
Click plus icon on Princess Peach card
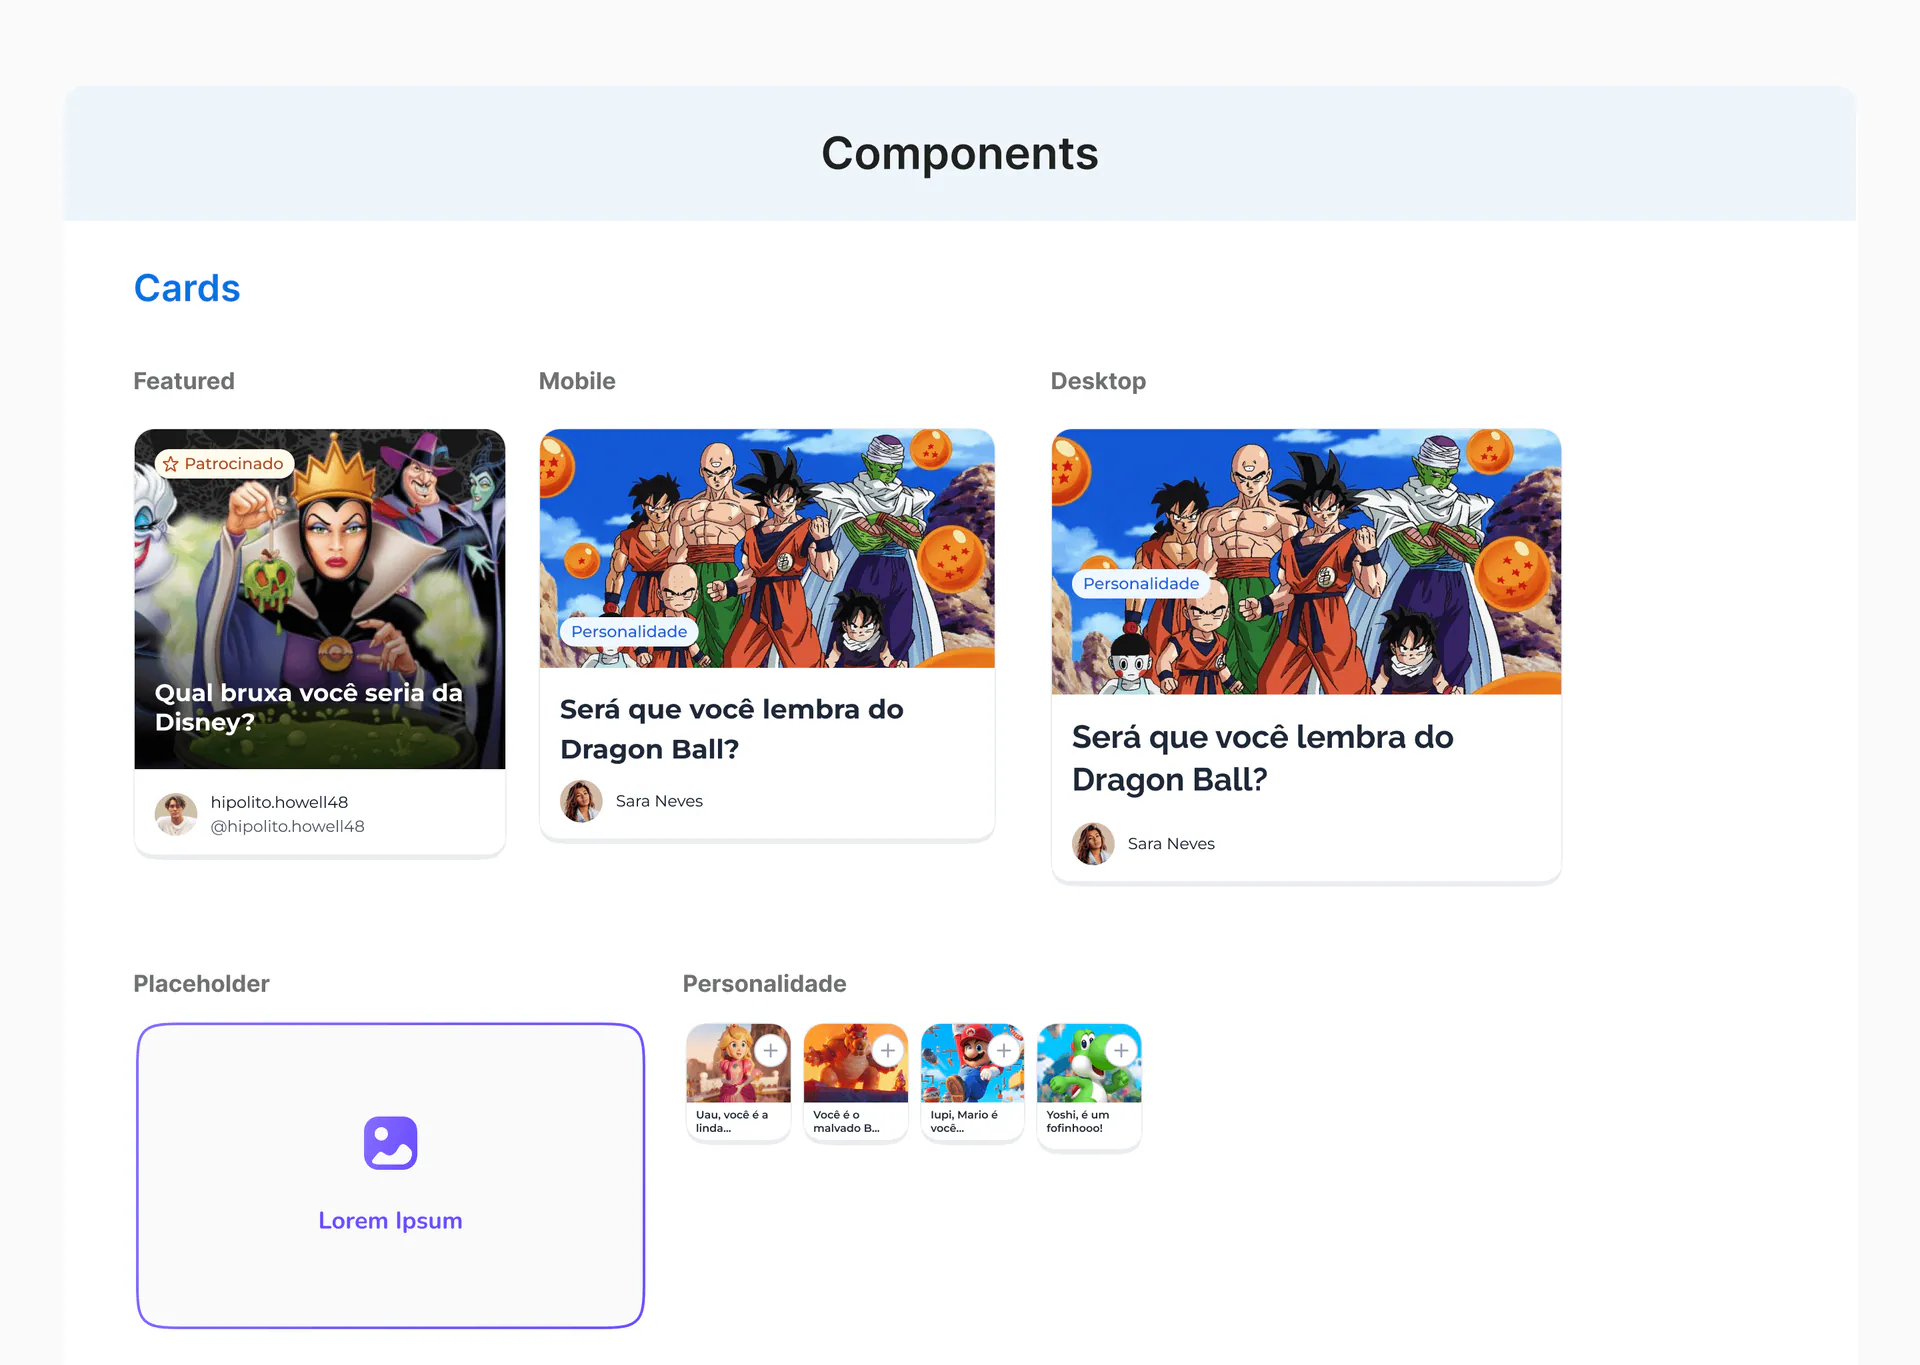770,1051
